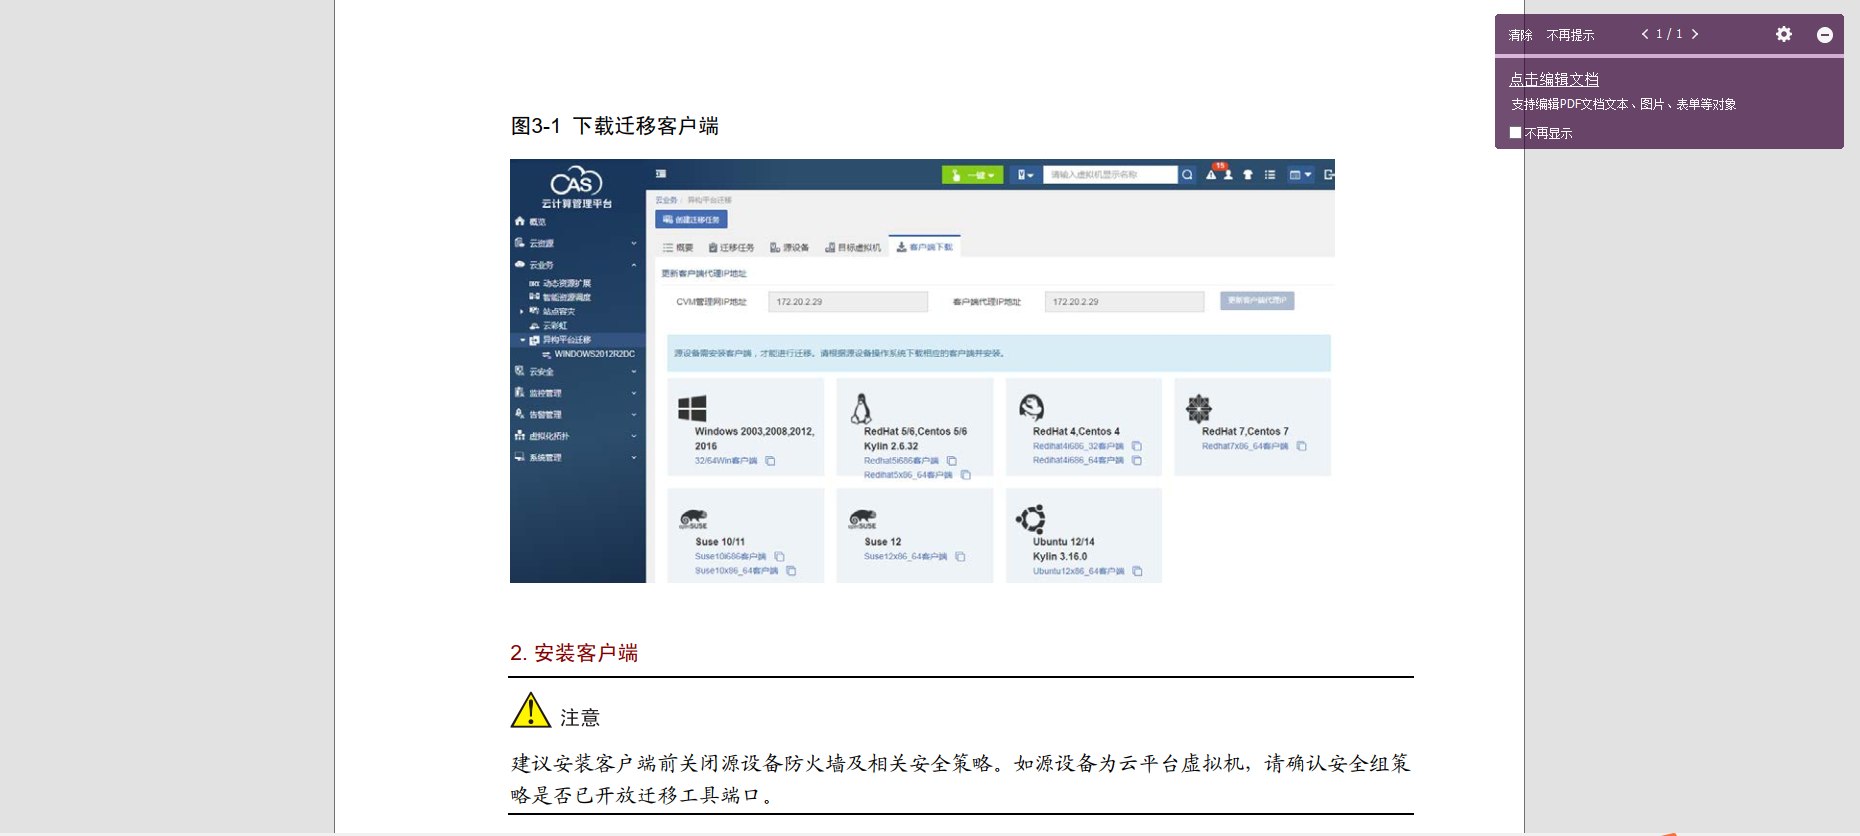Click the Linux penguin icon
This screenshot has height=836, width=1860.
click(861, 408)
